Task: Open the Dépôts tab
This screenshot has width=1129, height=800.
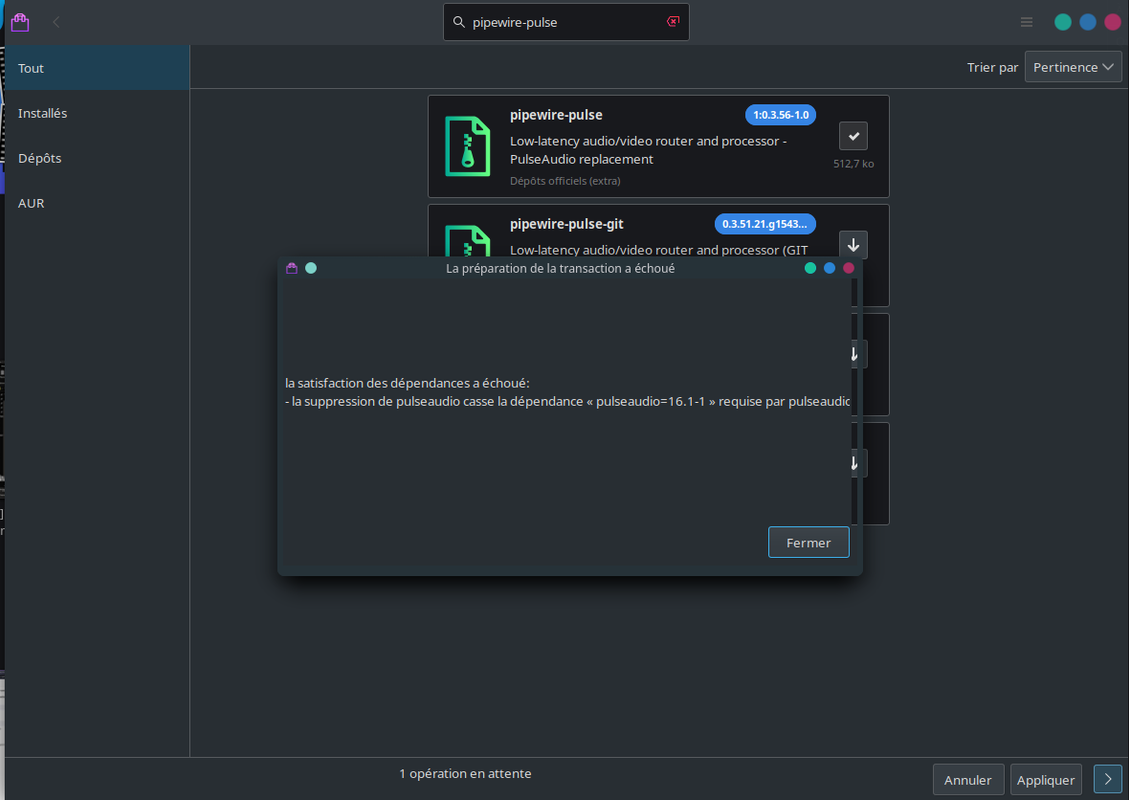Action: point(97,158)
